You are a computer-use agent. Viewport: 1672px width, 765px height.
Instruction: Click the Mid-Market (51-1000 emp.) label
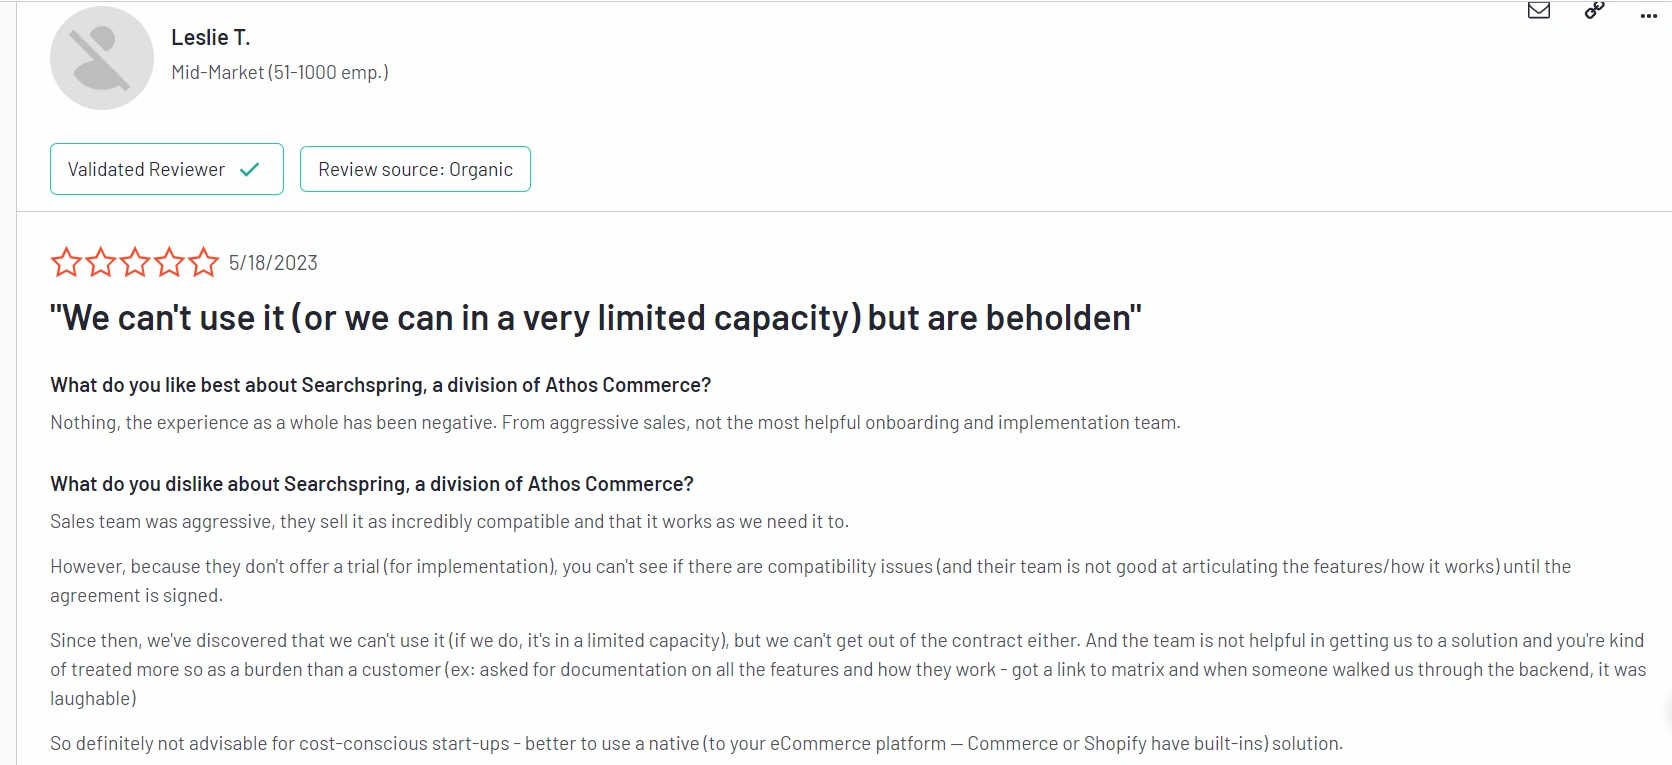click(280, 72)
